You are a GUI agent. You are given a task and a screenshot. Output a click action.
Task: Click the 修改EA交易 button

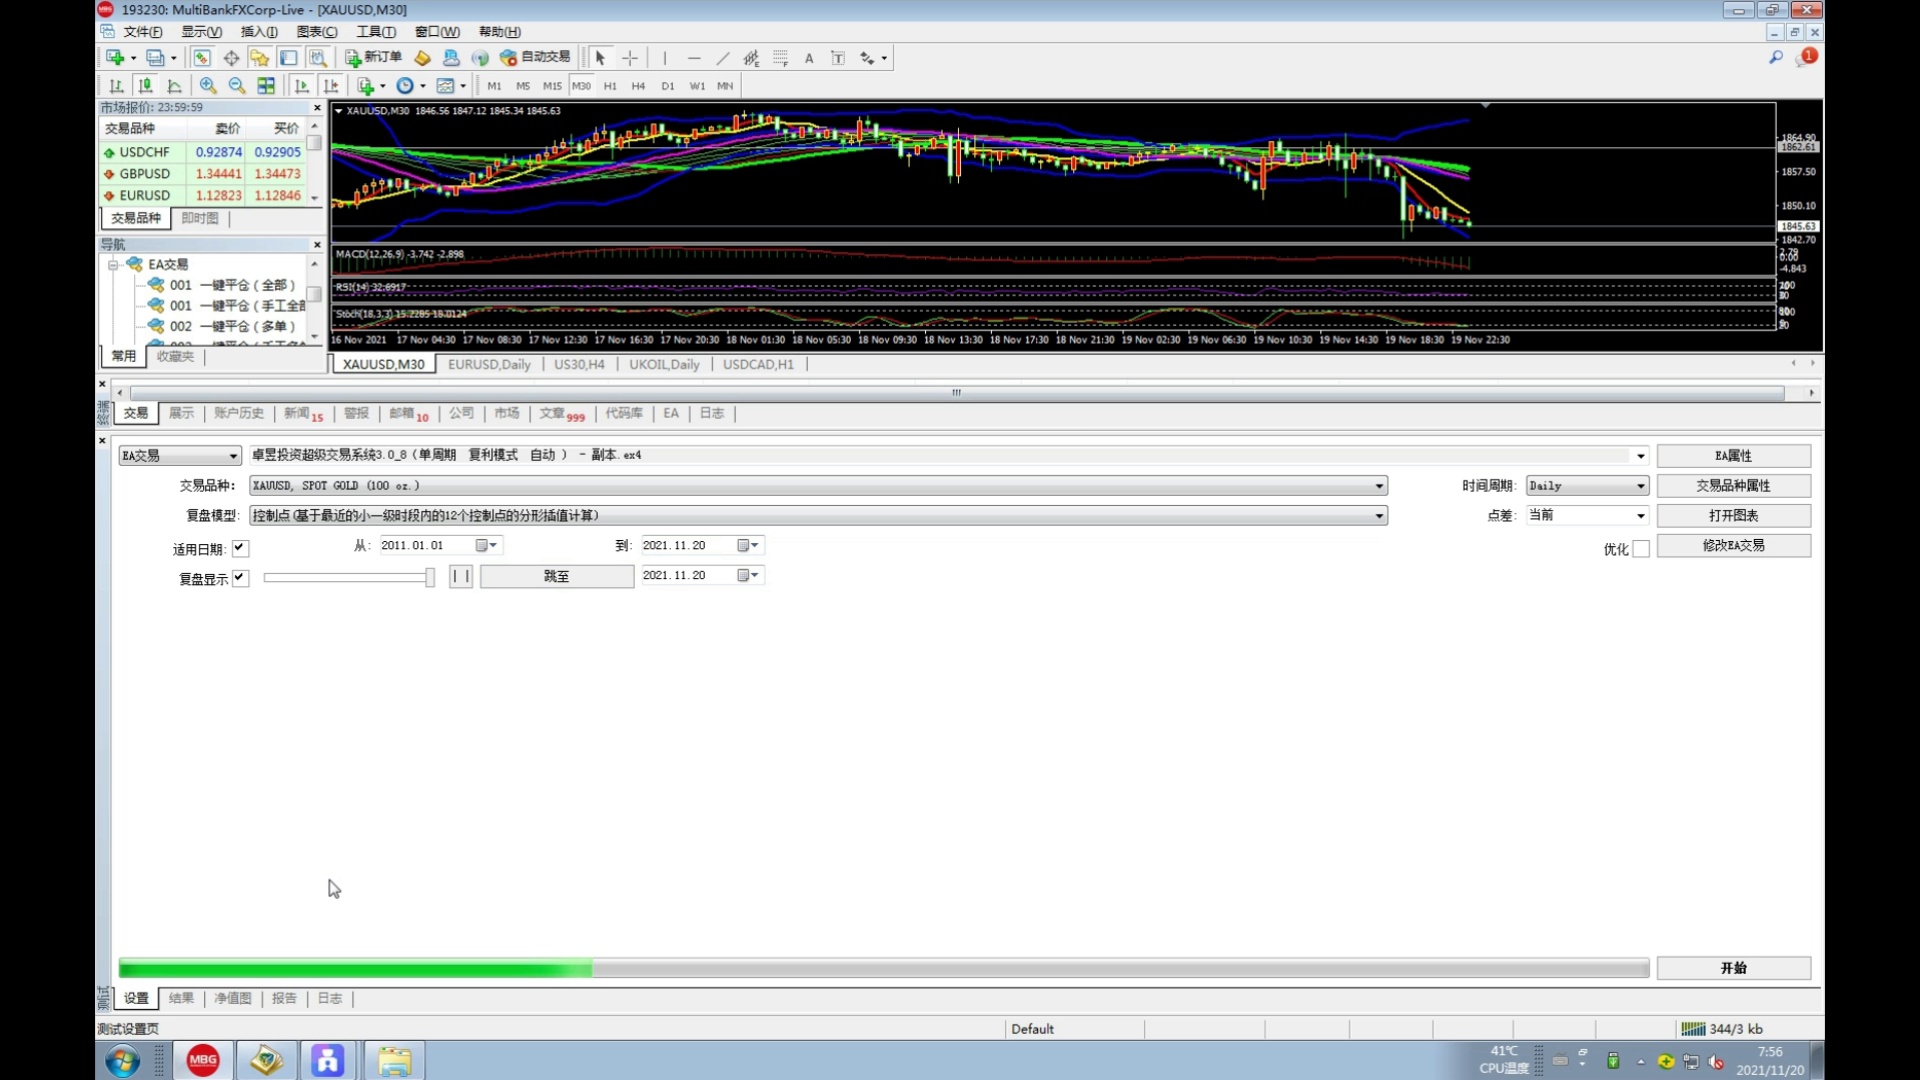[x=1733, y=546]
